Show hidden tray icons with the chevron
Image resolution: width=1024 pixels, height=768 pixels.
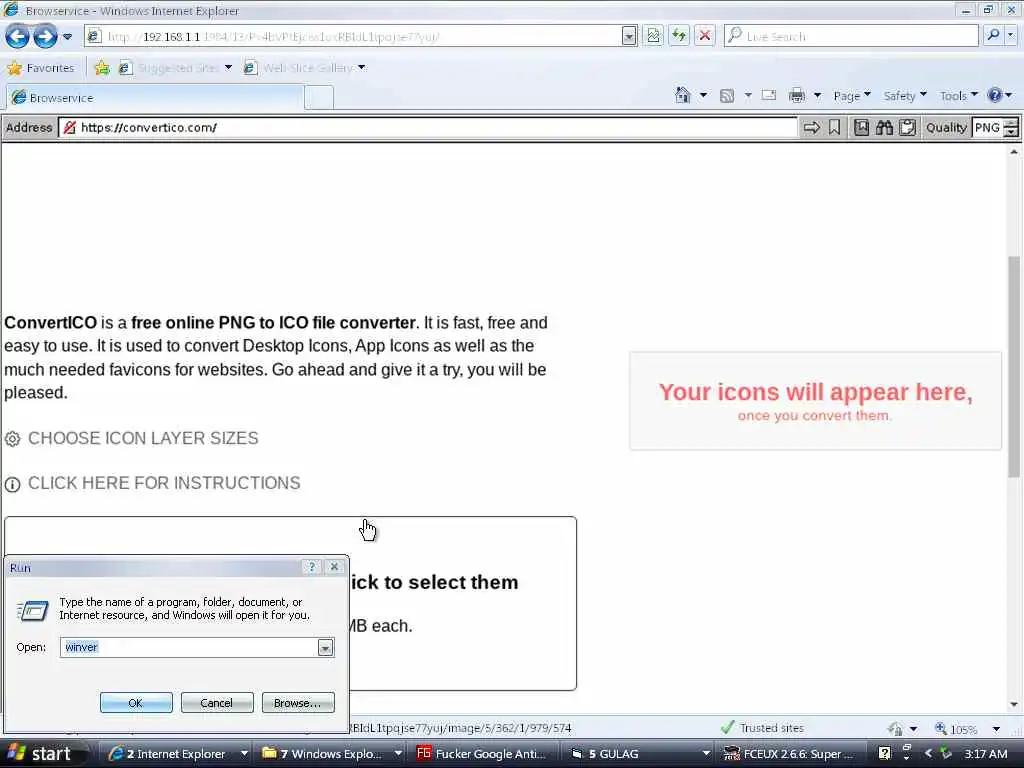(928, 754)
